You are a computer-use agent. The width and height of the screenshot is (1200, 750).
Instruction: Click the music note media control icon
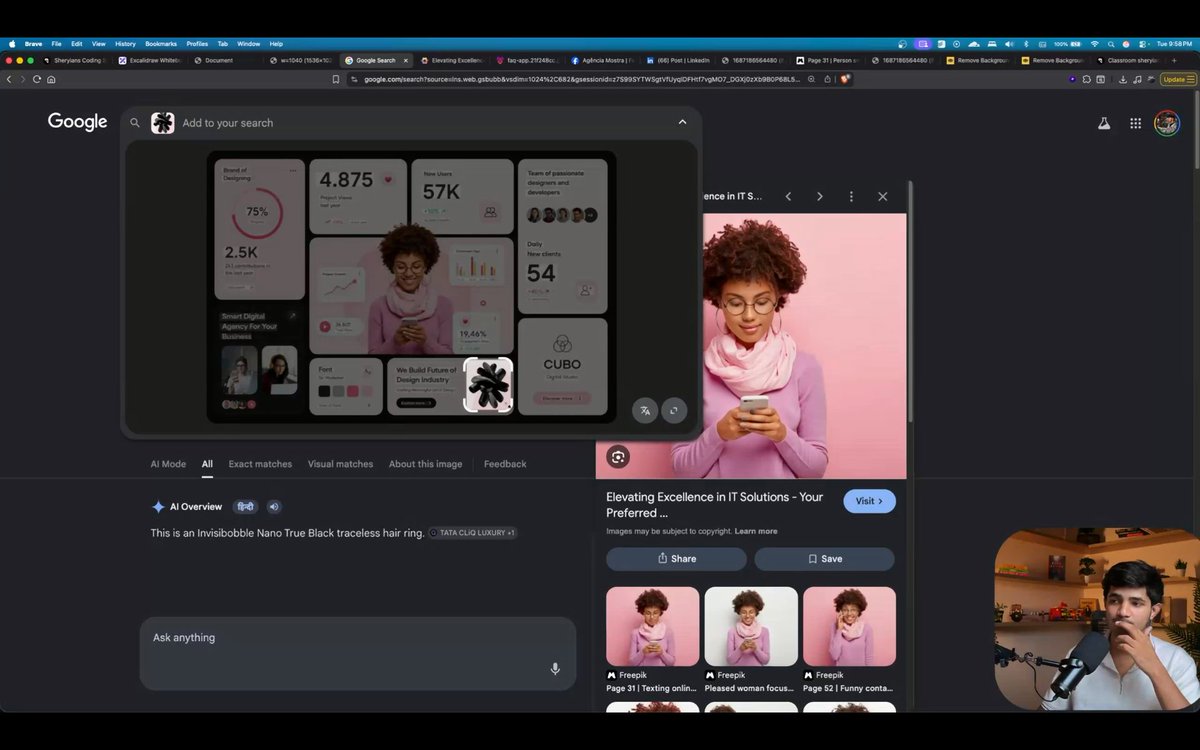tap(1136, 79)
